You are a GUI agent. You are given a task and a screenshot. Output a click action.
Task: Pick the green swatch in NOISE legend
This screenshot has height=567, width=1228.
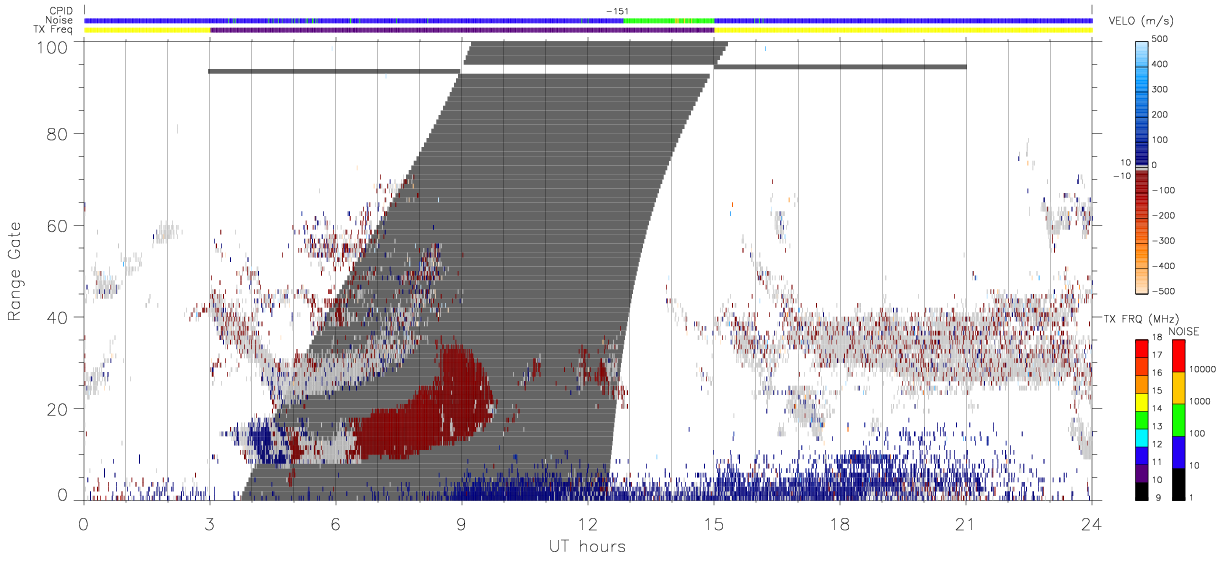[1177, 420]
